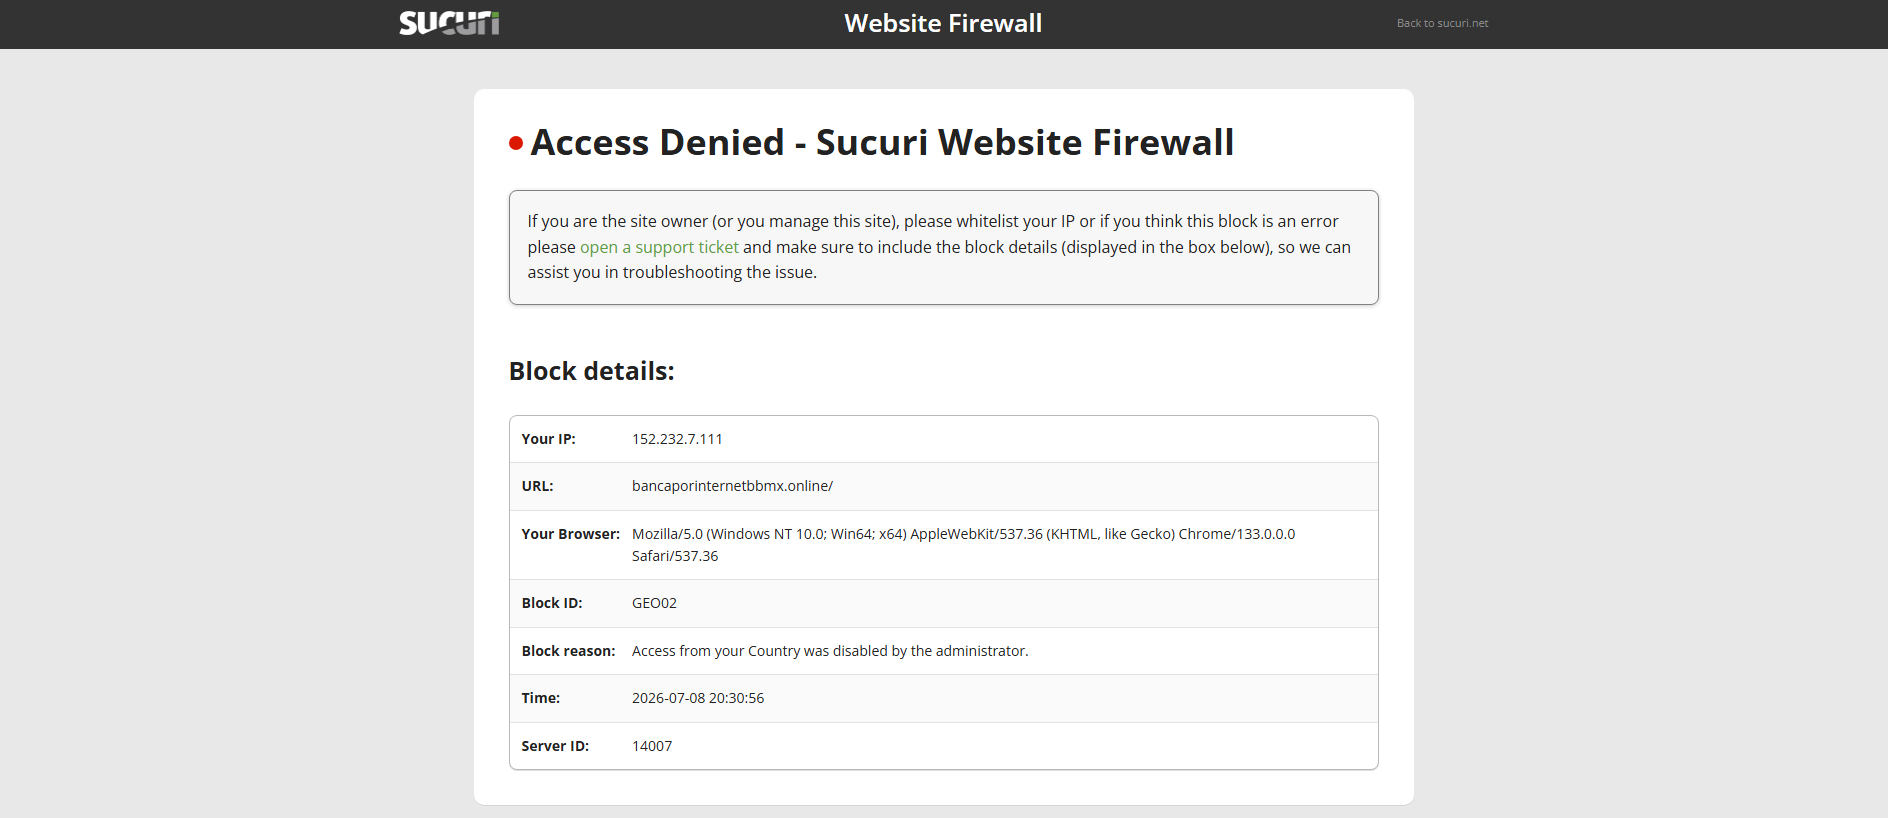Click the 'Time:' row label
This screenshot has height=818, width=1888.
tap(540, 698)
